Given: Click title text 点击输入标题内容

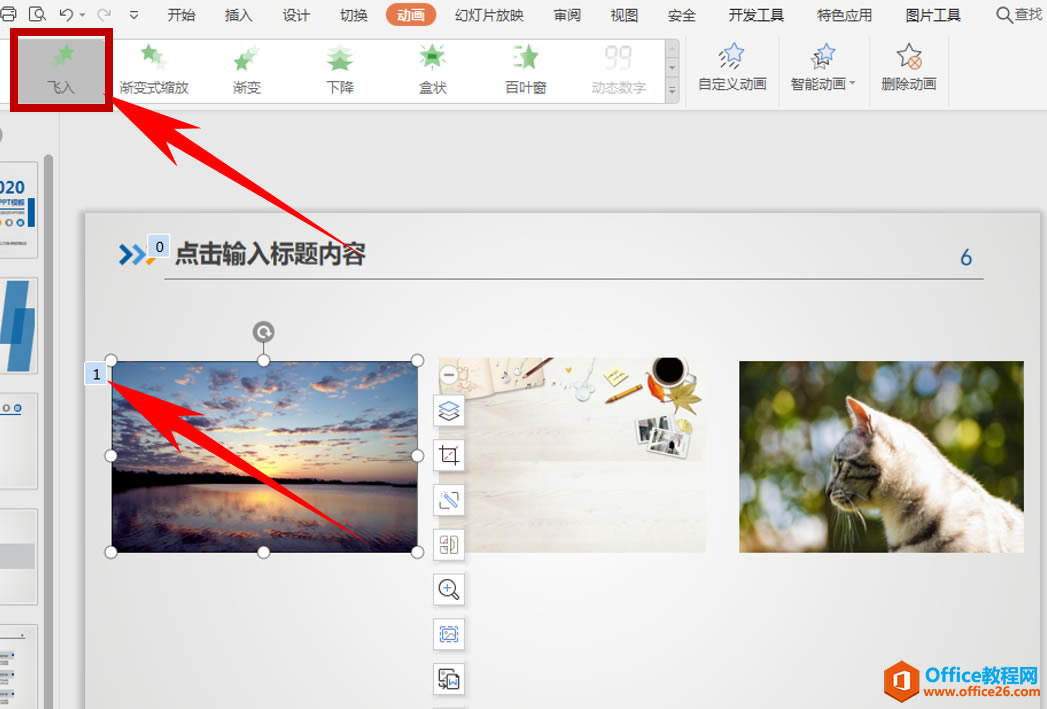Looking at the screenshot, I should 270,254.
